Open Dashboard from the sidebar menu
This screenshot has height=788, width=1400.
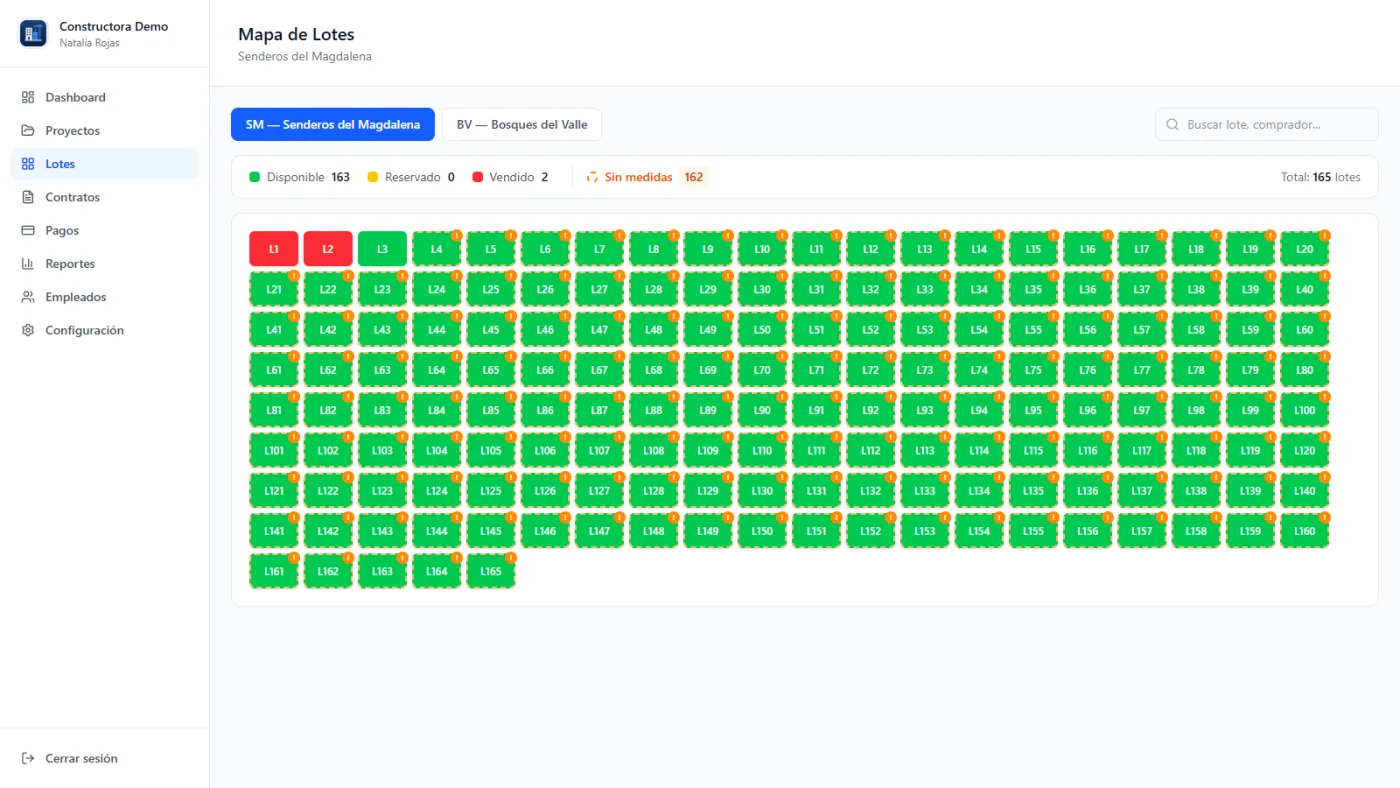coord(105,98)
